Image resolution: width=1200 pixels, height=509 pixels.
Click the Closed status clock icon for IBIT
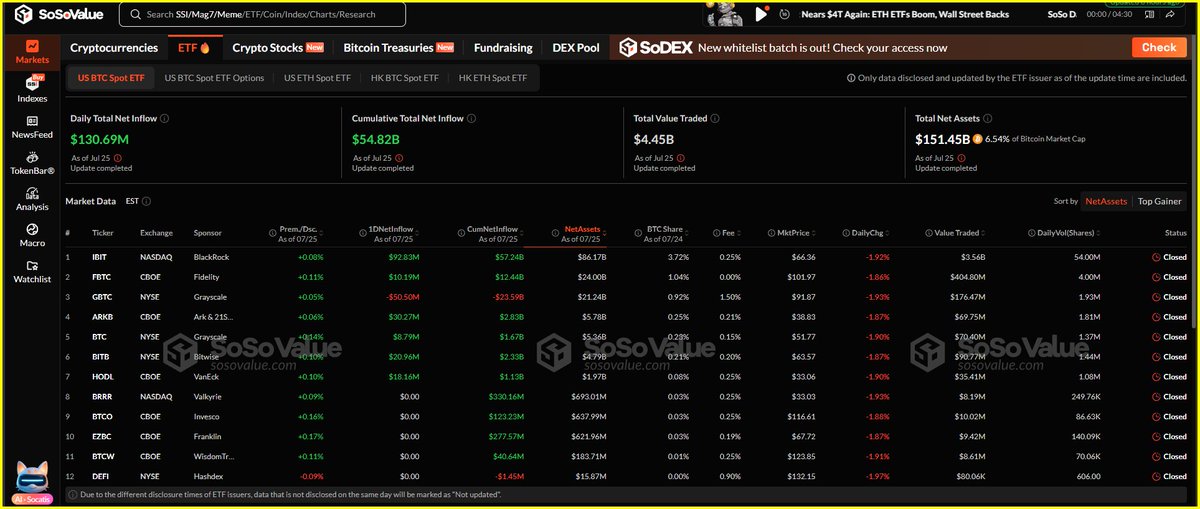(x=1155, y=257)
